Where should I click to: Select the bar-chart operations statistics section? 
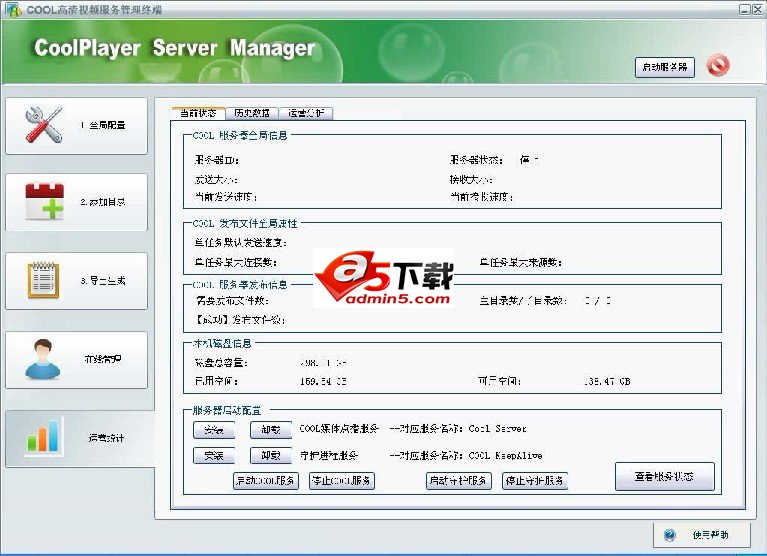click(80, 439)
